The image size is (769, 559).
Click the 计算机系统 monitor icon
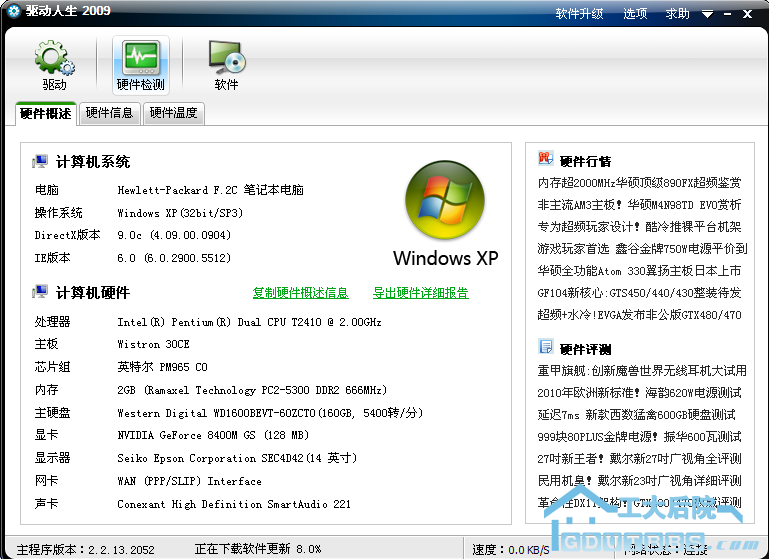pos(41,161)
